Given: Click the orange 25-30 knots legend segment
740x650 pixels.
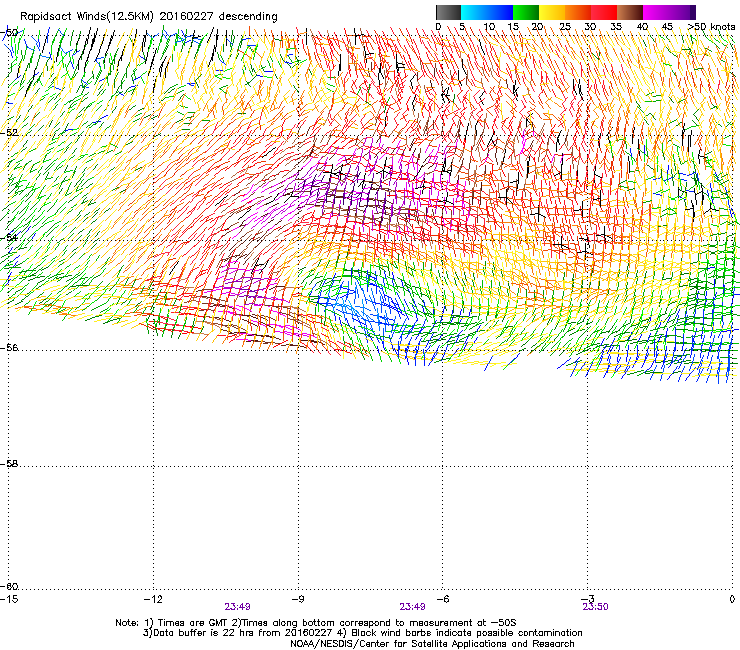Looking at the screenshot, I should 578,12.
